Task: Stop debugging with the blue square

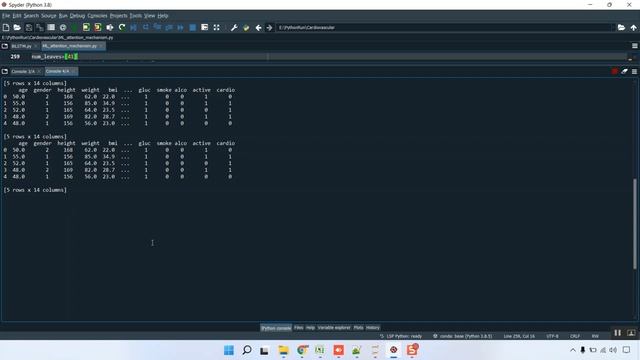Action: [x=193, y=27]
